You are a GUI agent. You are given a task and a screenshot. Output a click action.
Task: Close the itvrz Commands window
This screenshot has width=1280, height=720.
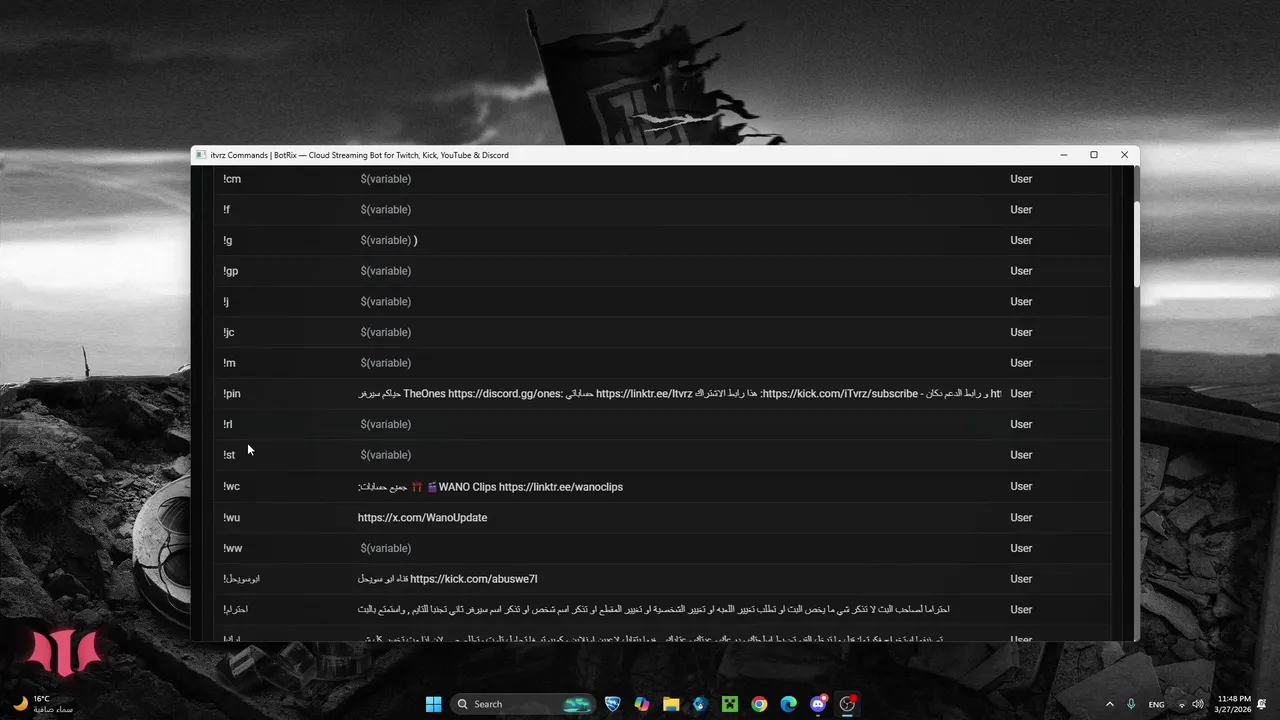1124,155
